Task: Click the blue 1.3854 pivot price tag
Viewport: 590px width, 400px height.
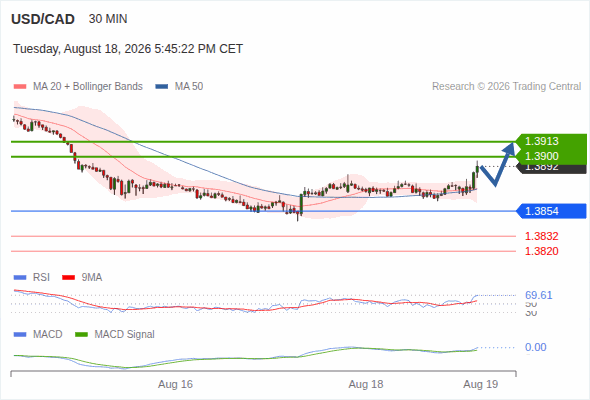Action: [551, 211]
